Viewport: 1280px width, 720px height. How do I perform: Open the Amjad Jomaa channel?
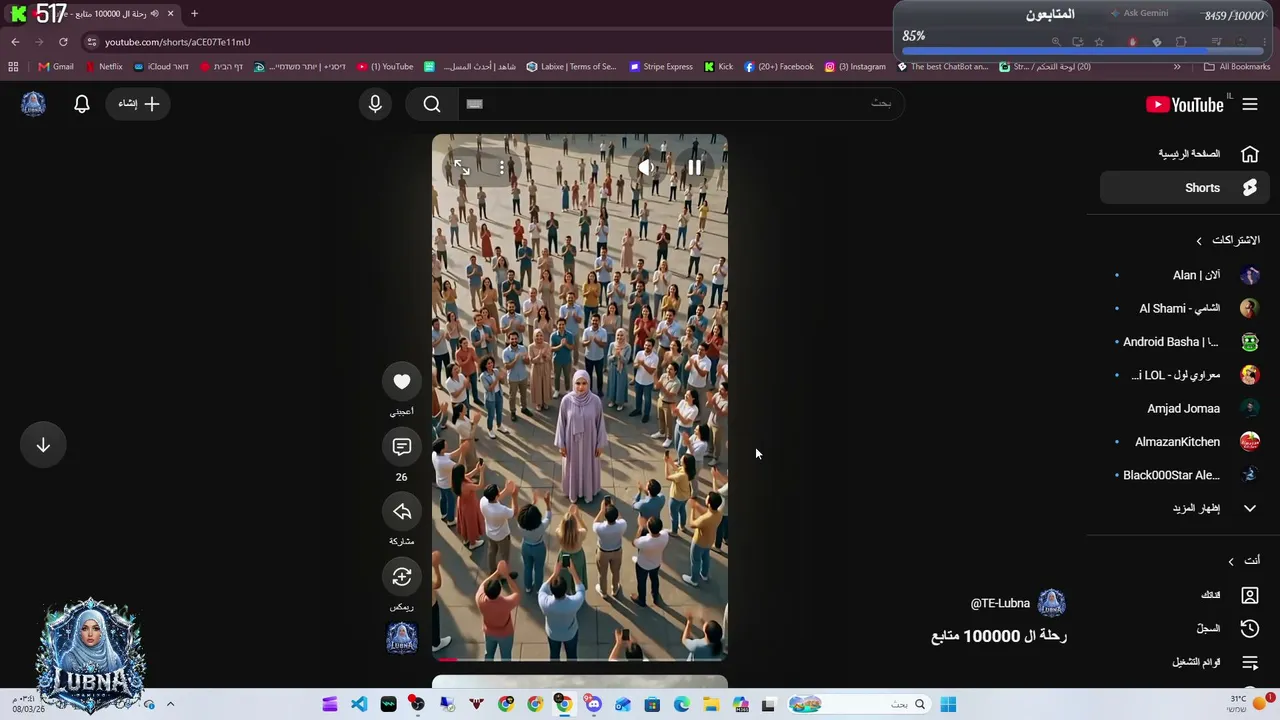(1185, 408)
